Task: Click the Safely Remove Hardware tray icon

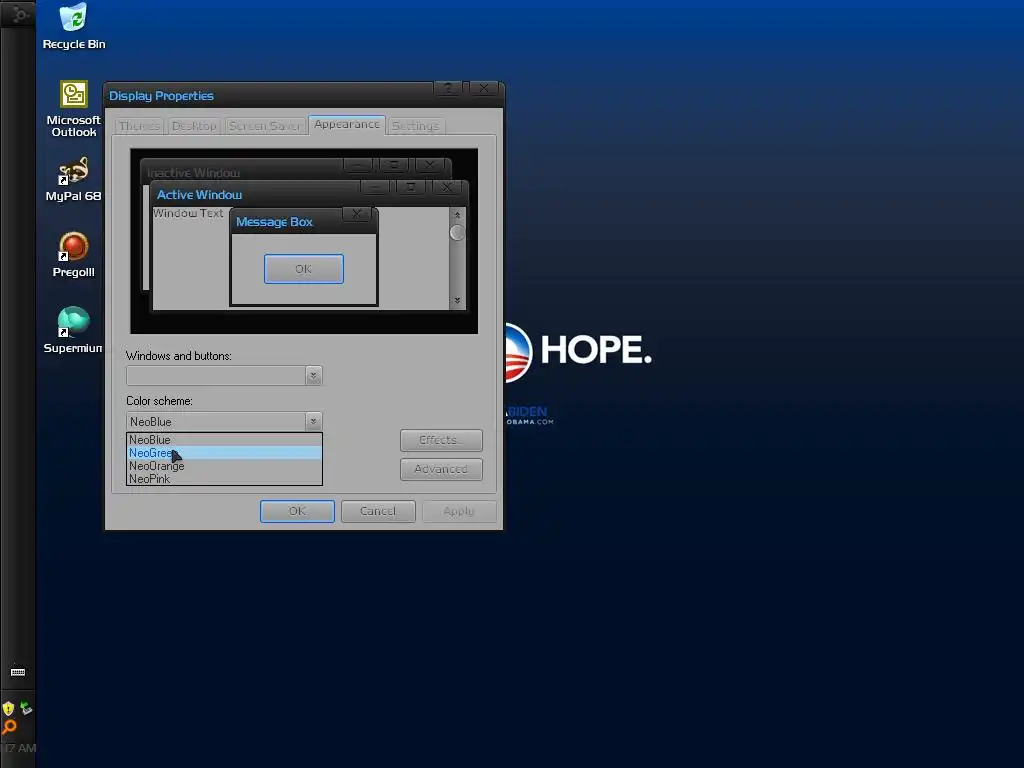Action: pyautogui.click(x=26, y=708)
